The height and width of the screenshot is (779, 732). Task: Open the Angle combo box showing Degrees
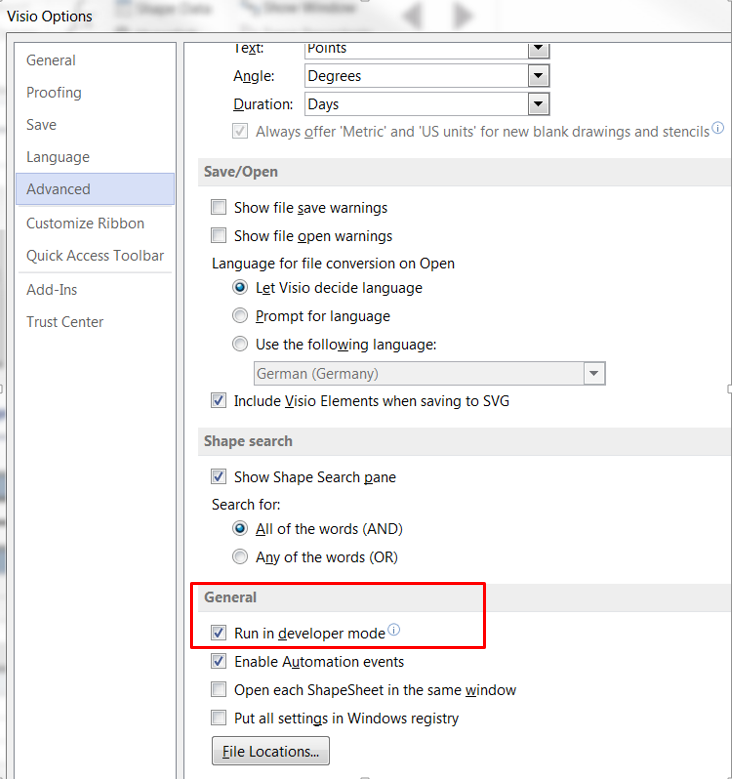point(427,76)
